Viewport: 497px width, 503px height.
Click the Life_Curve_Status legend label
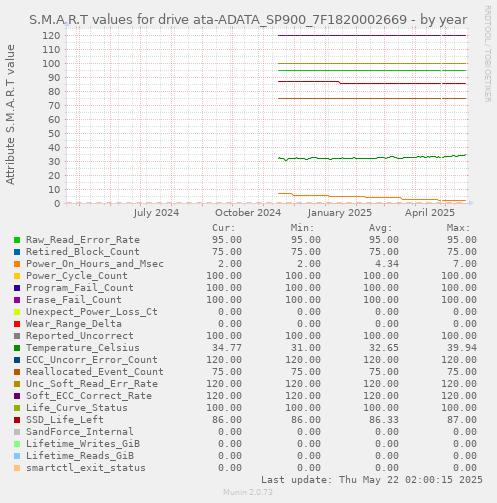(x=77, y=408)
